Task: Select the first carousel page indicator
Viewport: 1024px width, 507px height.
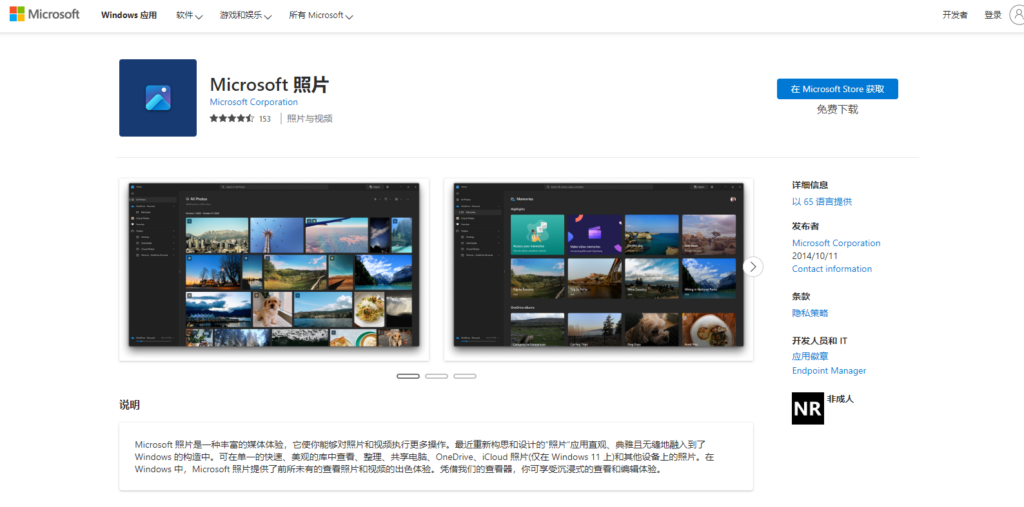Action: click(x=408, y=376)
